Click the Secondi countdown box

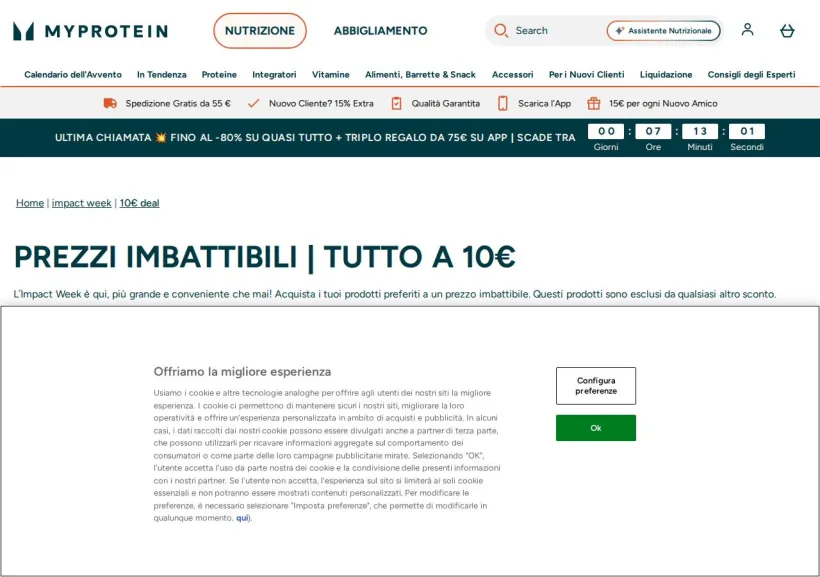[747, 131]
